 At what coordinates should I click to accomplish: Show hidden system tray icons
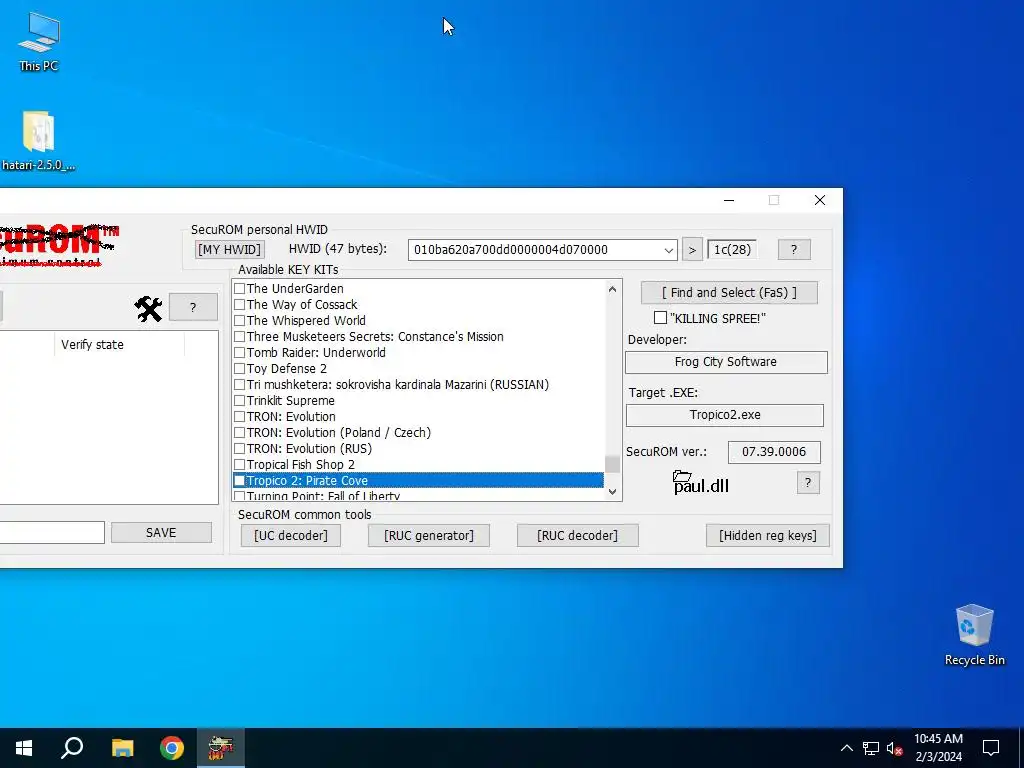[x=846, y=748]
